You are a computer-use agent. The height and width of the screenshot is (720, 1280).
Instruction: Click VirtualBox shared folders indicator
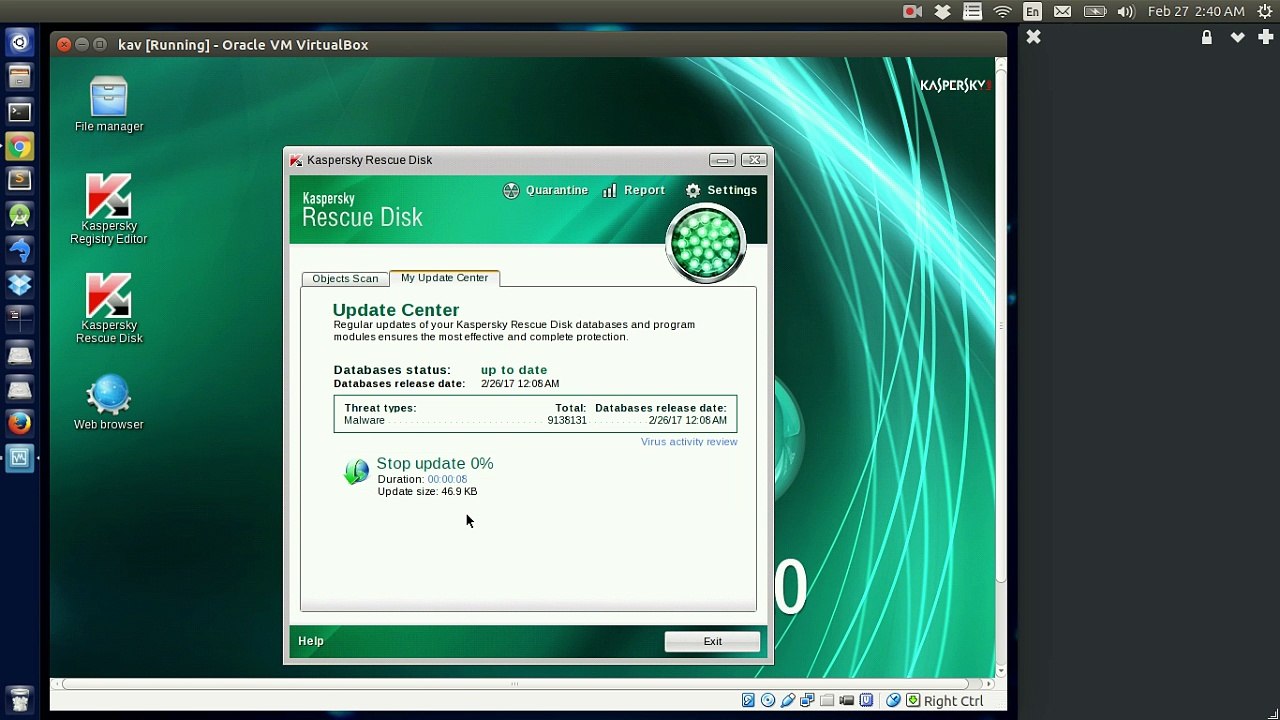click(x=827, y=701)
